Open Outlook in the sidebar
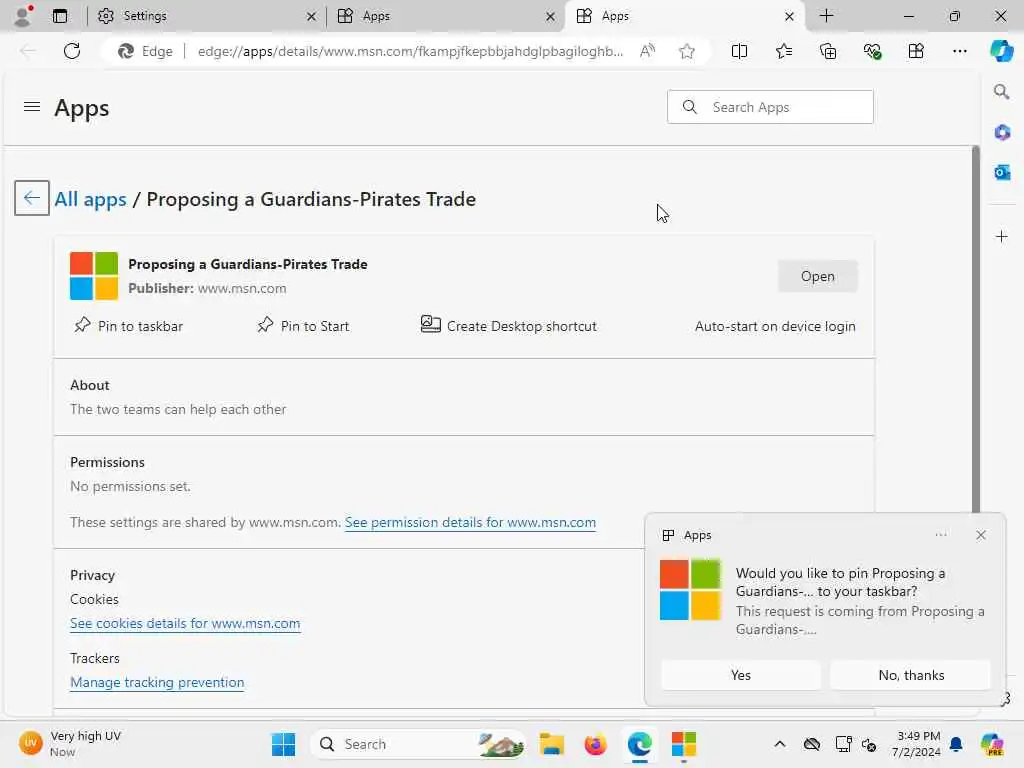Image resolution: width=1024 pixels, height=768 pixels. click(x=1002, y=172)
